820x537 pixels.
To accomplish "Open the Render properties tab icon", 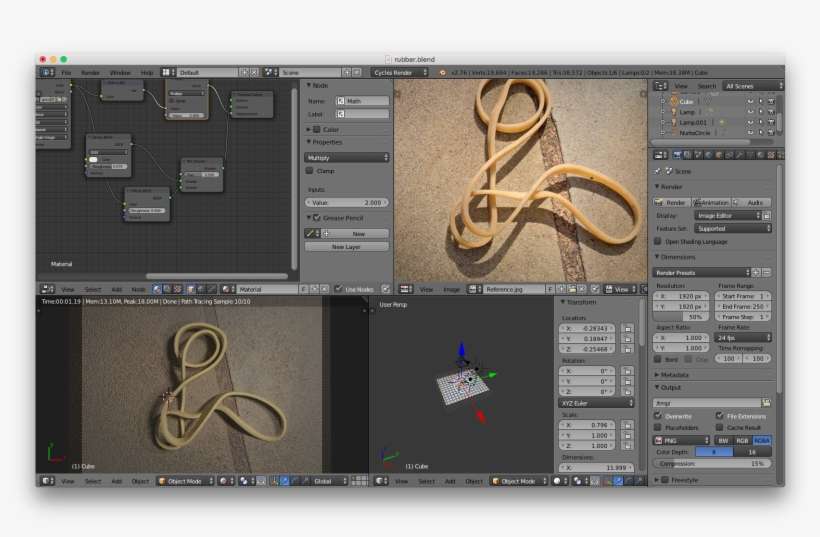I will [x=677, y=155].
